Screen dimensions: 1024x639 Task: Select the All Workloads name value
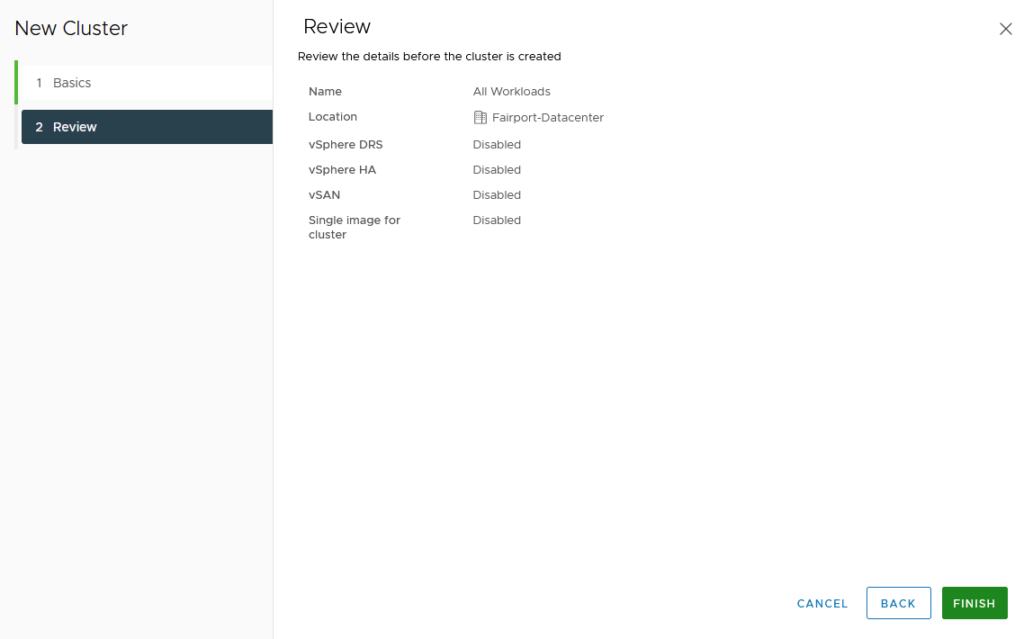coord(511,92)
